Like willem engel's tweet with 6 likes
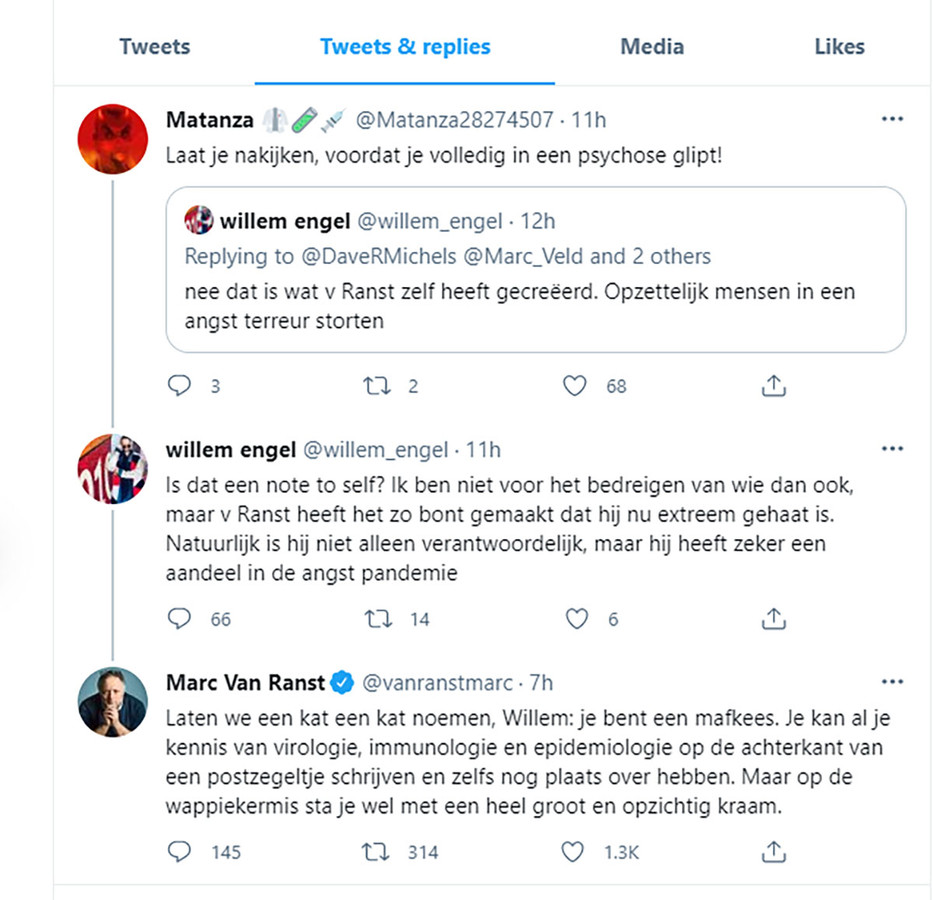 click(577, 619)
